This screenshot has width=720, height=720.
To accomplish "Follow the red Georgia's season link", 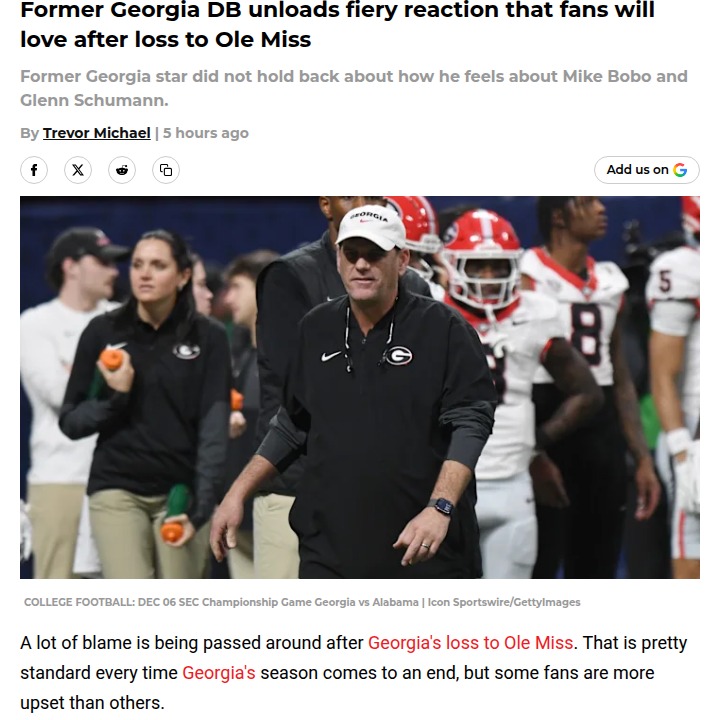I will (218, 672).
